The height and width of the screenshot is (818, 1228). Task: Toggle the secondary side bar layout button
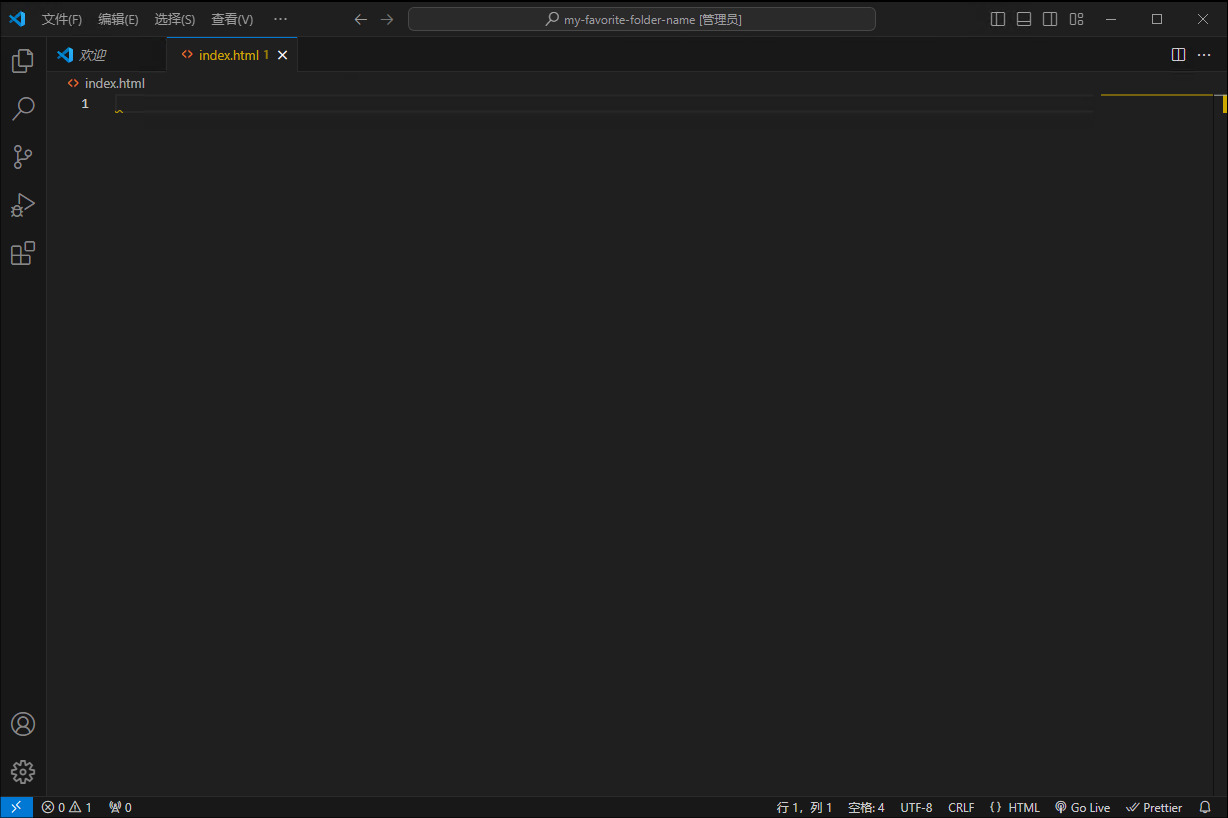pyautogui.click(x=1050, y=19)
